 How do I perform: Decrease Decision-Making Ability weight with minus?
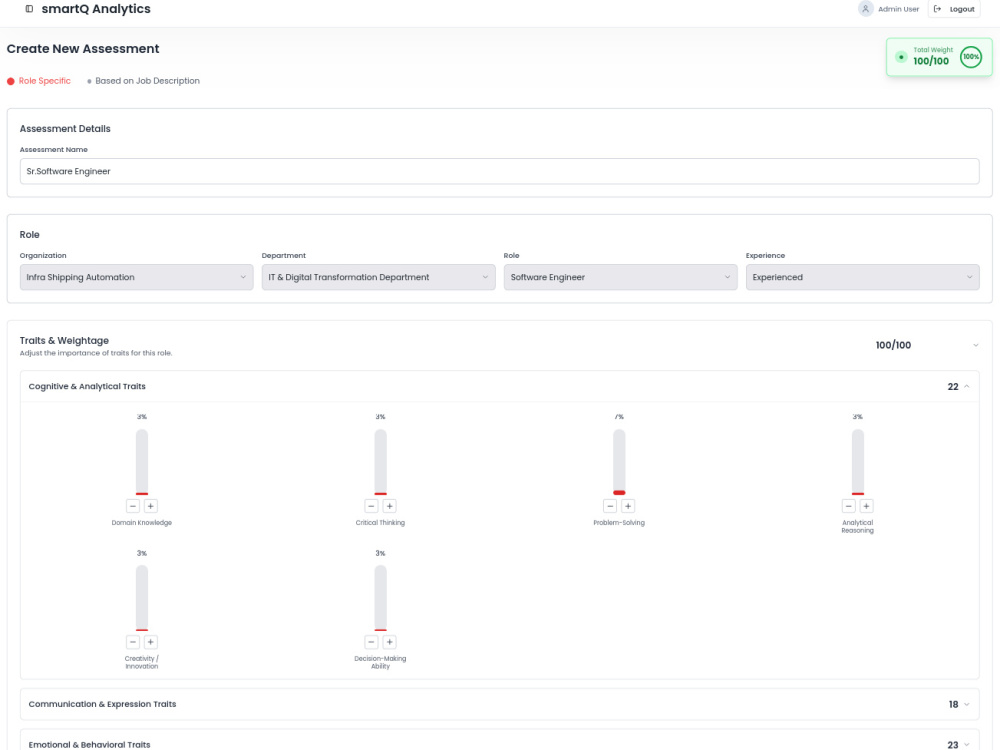(371, 642)
